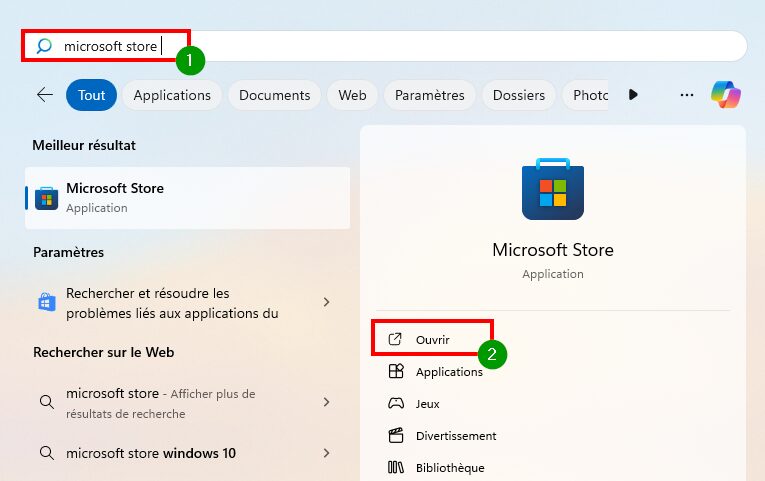Open 'Rechercher et résoudre les problèmes' setting
This screenshot has width=765, height=481.
(x=187, y=303)
